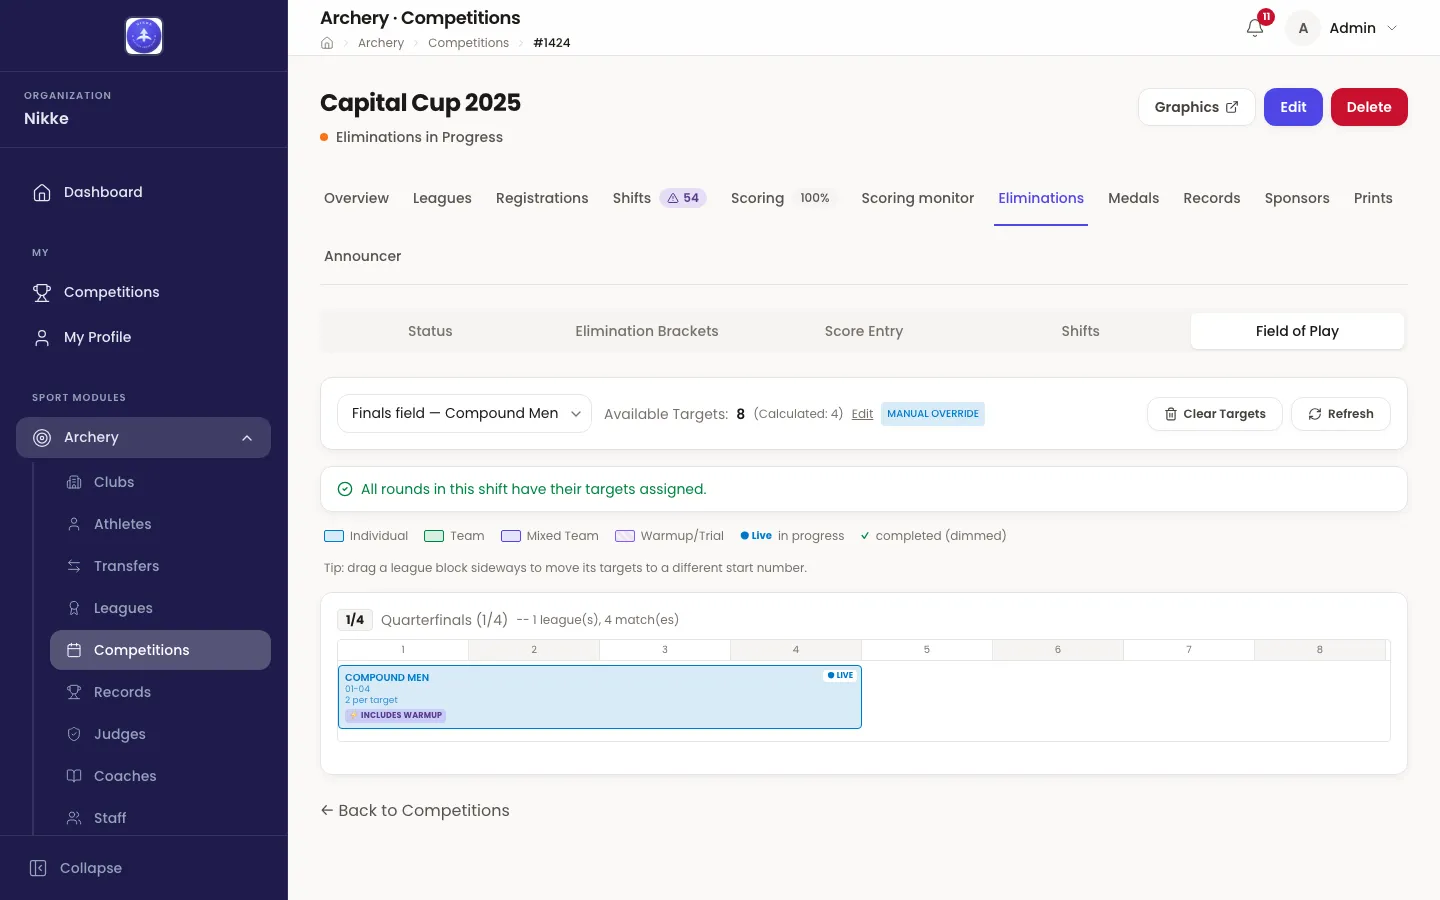
Task: Select the Status sub-tab
Action: (x=430, y=331)
